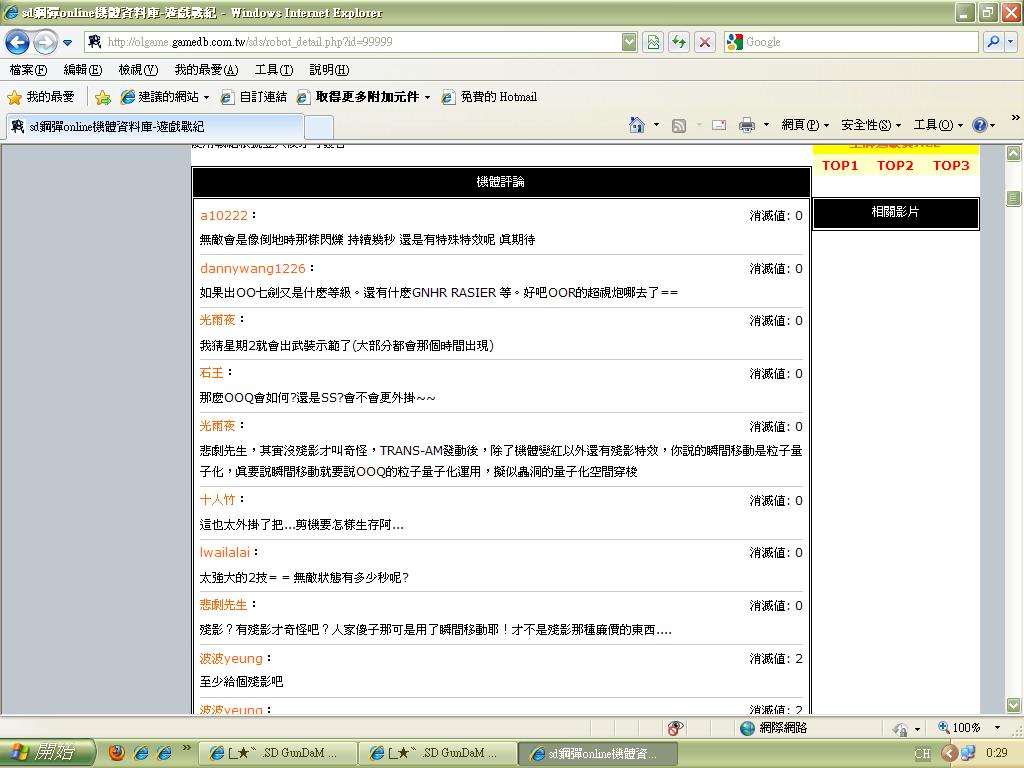Open the 檔案(F) menu
The width and height of the screenshot is (1024, 768).
tap(28, 70)
